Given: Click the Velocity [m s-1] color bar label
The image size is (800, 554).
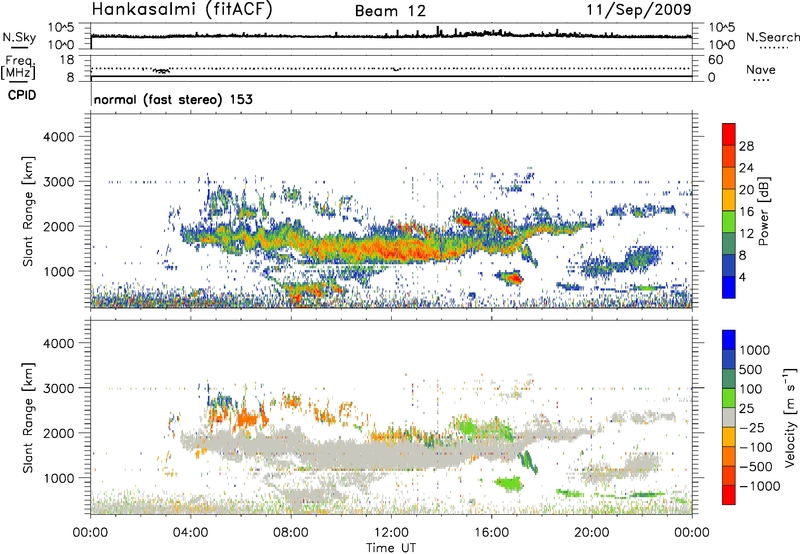Looking at the screenshot, I should tap(790, 417).
